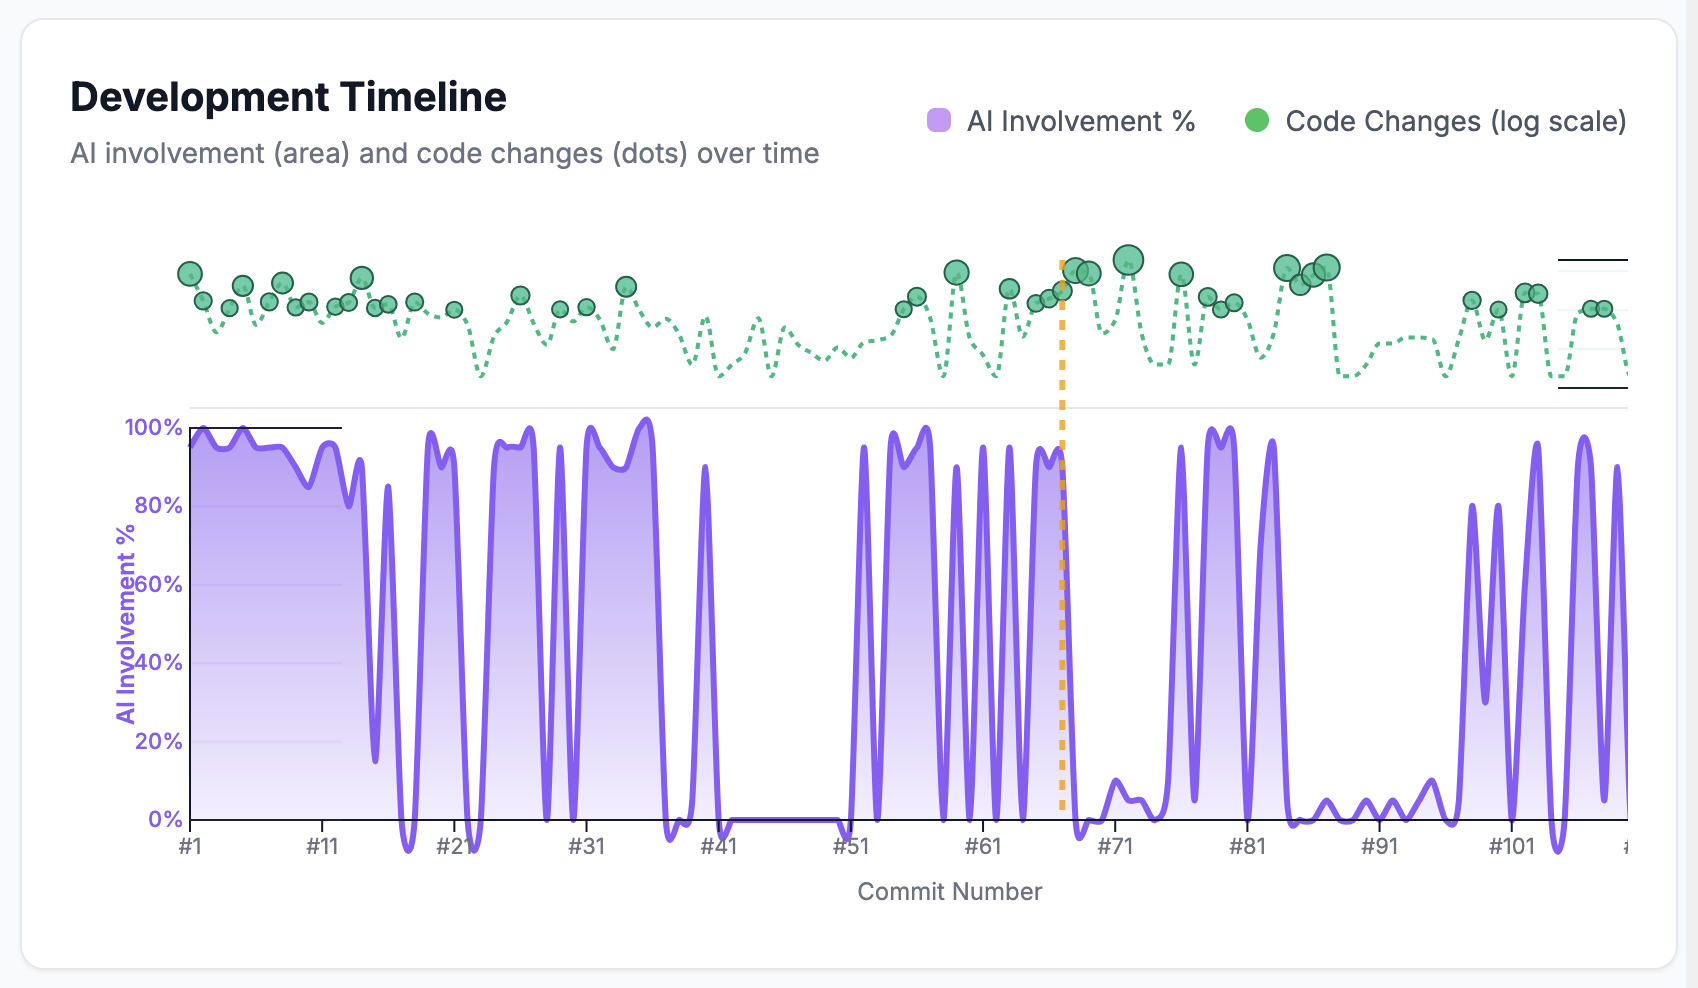Screen dimensions: 1698x988
Task: Toggle AI Involvement % series via its legend entry
Action: coord(1080,121)
